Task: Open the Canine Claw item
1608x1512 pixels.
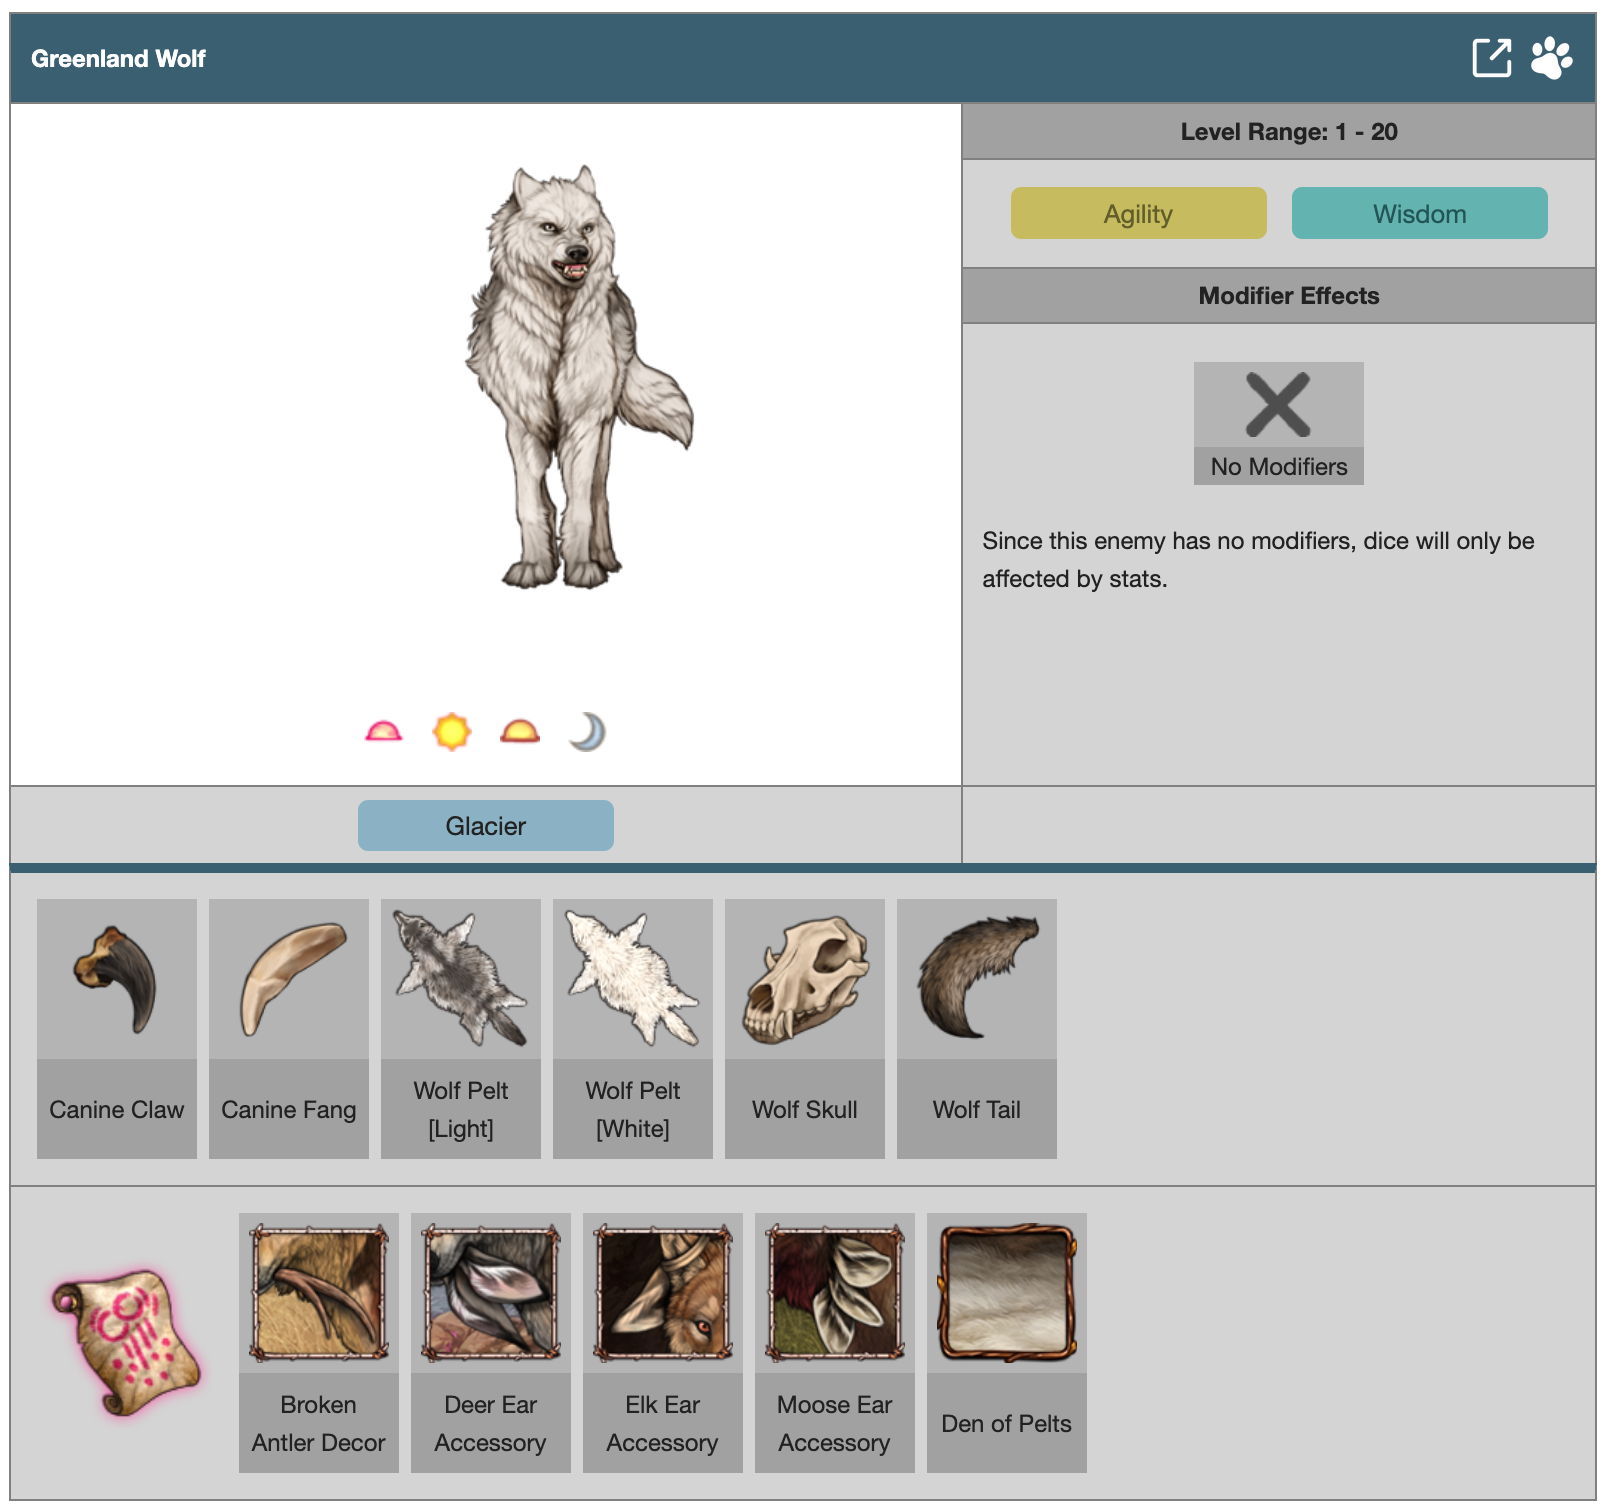Action: tap(117, 1028)
